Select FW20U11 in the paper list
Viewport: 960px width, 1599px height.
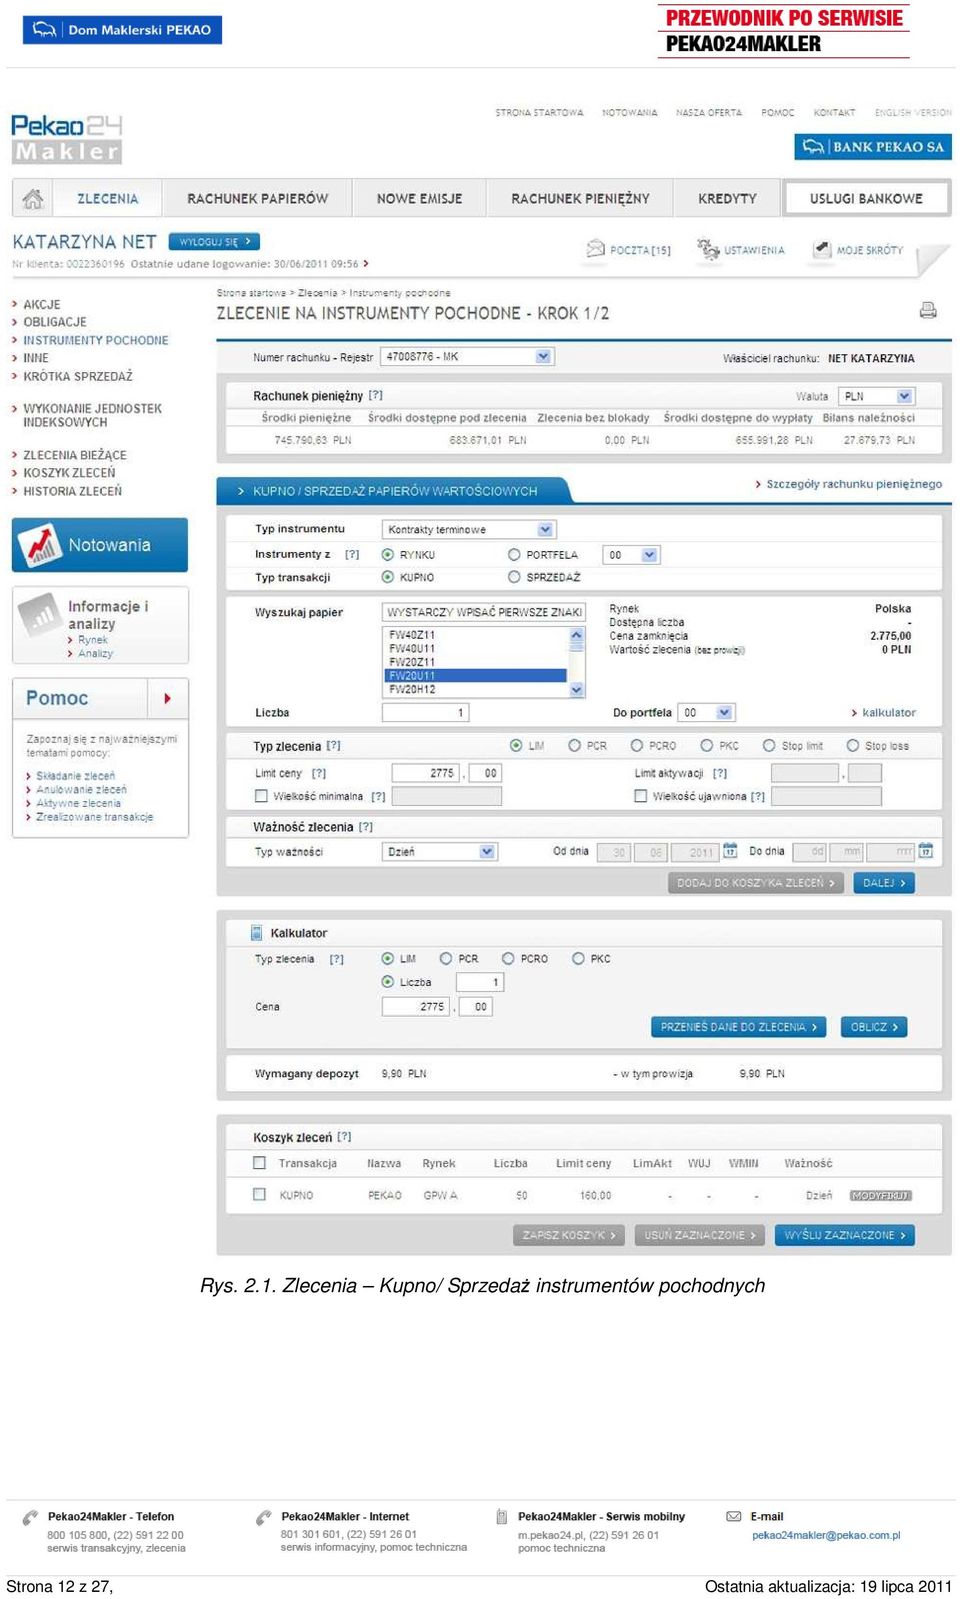pos(475,676)
